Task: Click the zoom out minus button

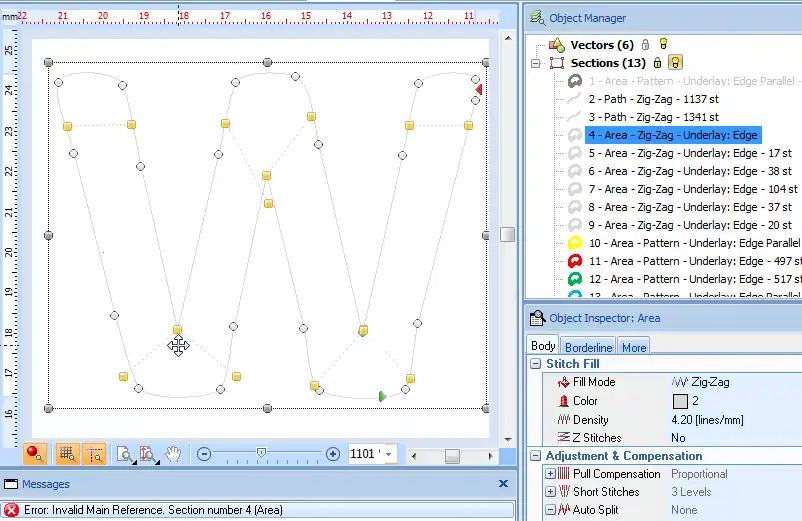Action: coord(204,454)
